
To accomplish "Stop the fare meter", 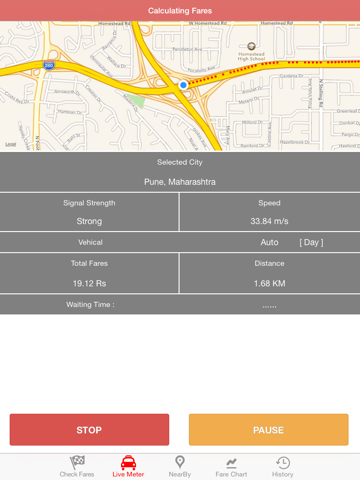I will click(89, 430).
